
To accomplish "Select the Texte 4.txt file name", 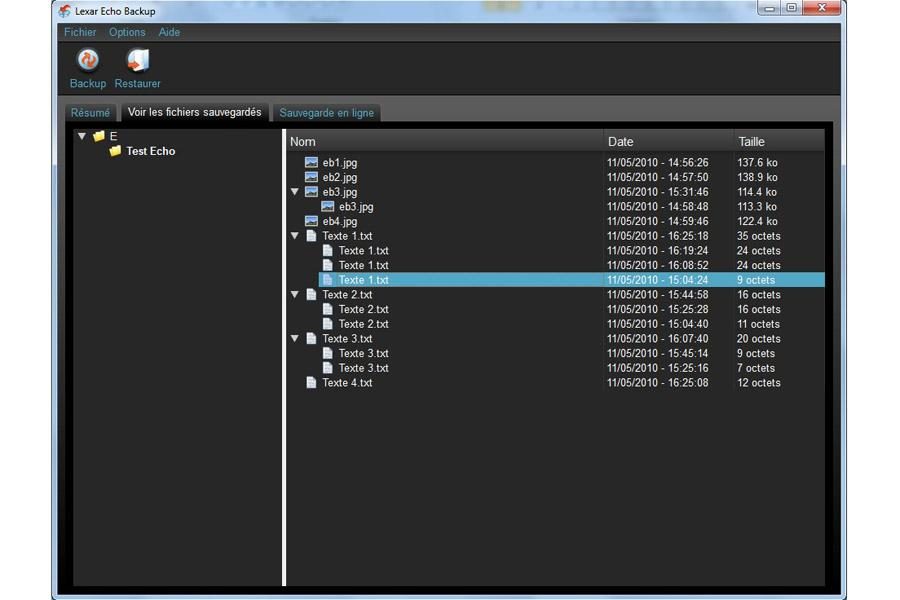I will pos(347,382).
